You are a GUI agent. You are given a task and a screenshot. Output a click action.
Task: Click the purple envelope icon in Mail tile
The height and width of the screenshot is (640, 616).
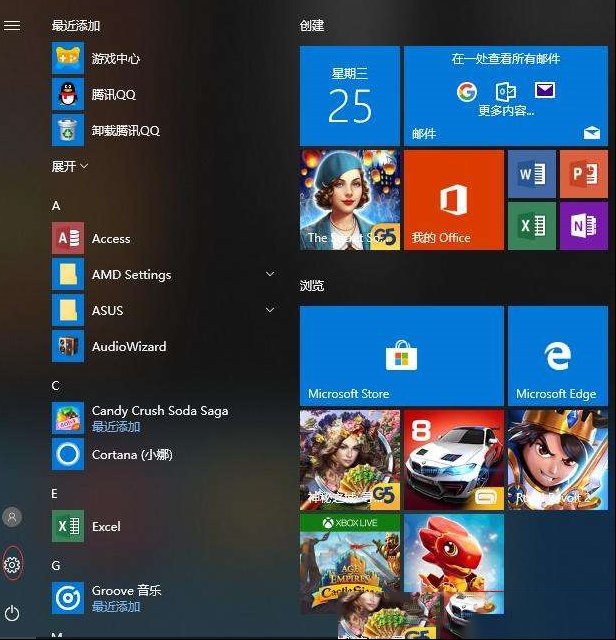(x=545, y=90)
